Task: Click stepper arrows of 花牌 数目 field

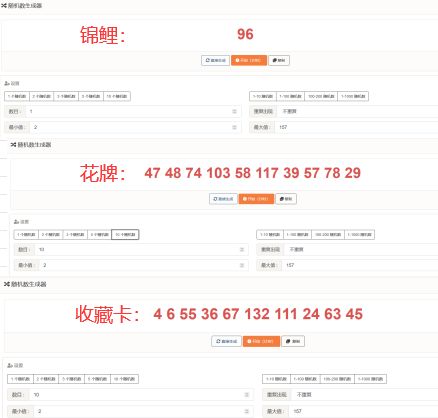Action: point(242,250)
